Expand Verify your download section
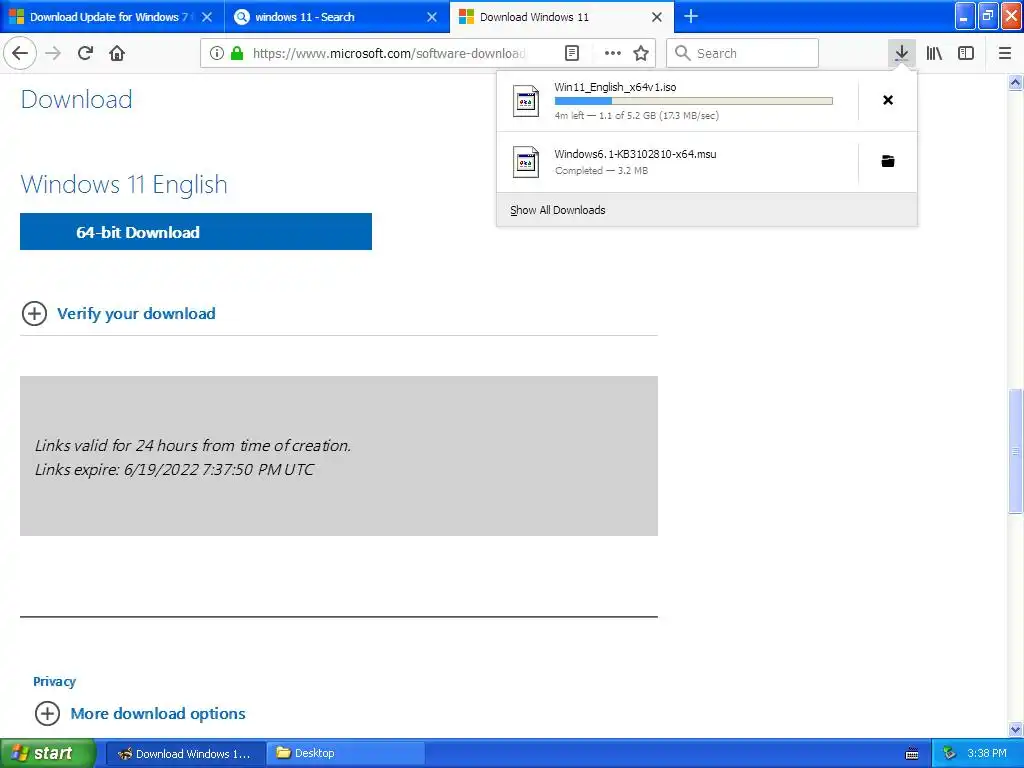 (118, 313)
